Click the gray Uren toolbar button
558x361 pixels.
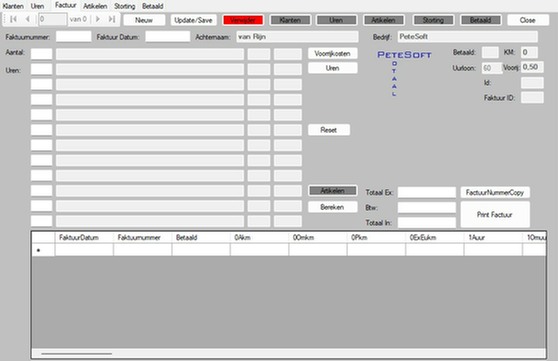(336, 20)
